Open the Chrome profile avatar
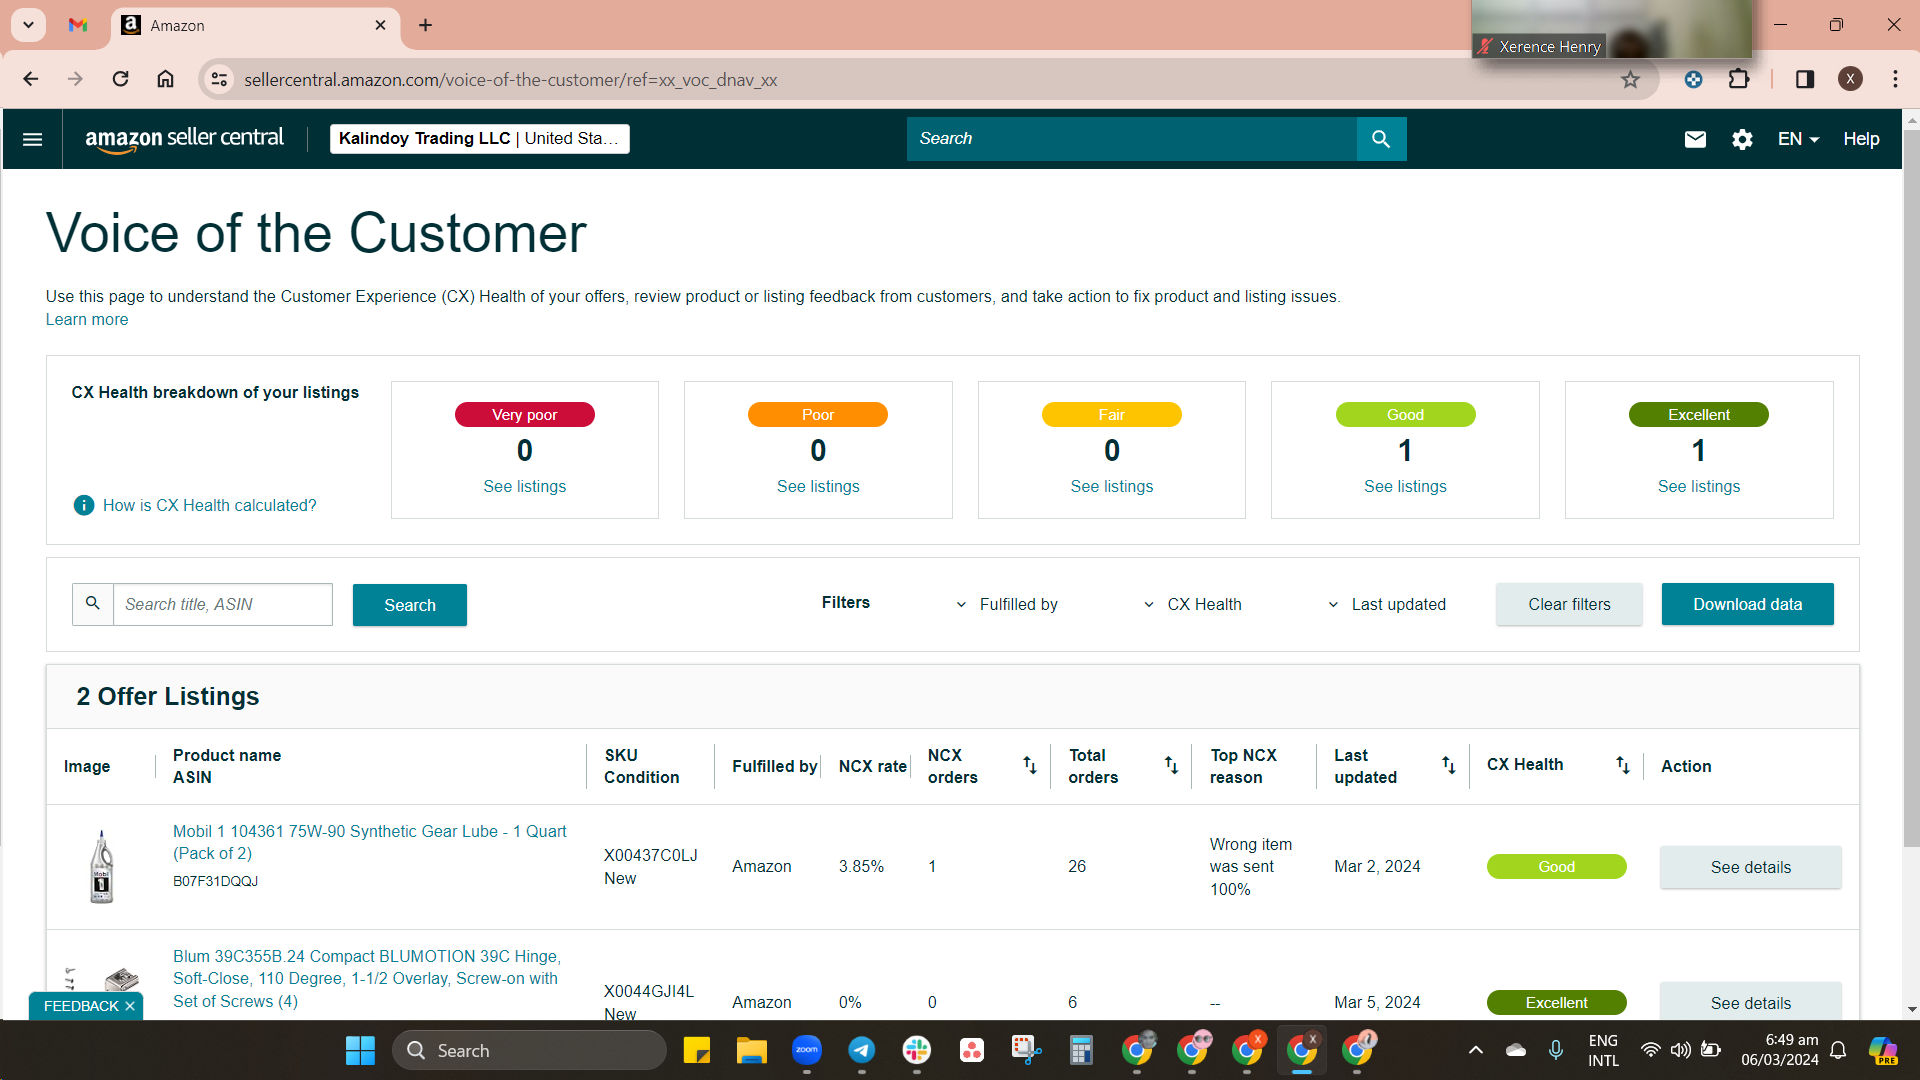The image size is (1920, 1080). 1850,79
